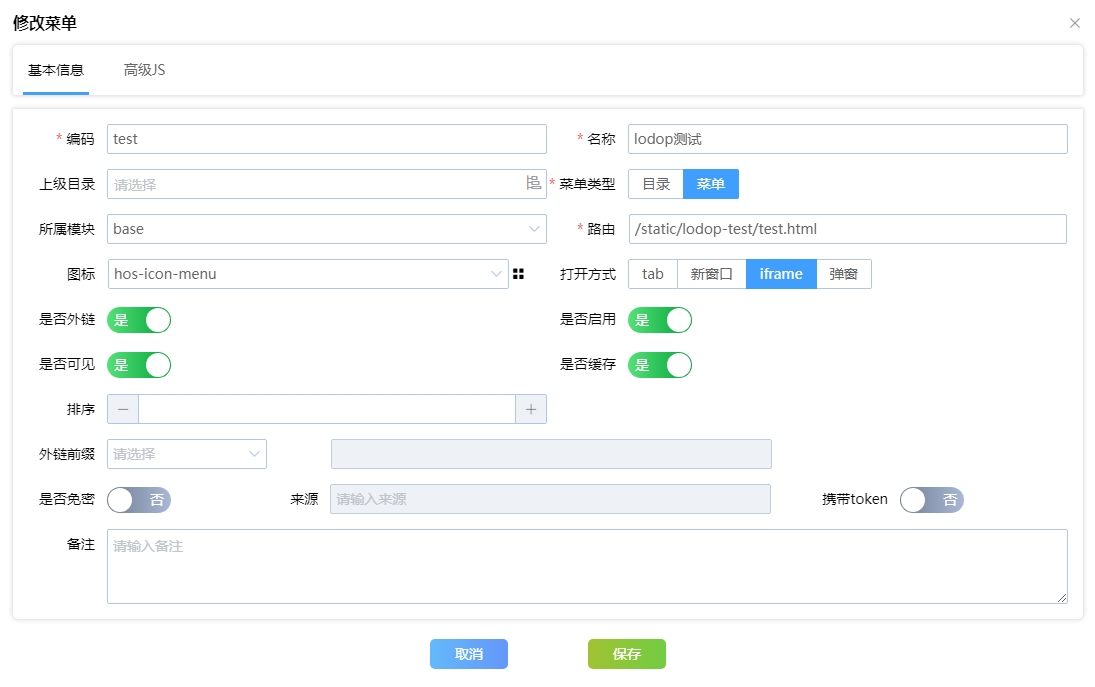Expand the 外链前缀 dropdown
The width and height of the screenshot is (1095, 687).
click(187, 454)
